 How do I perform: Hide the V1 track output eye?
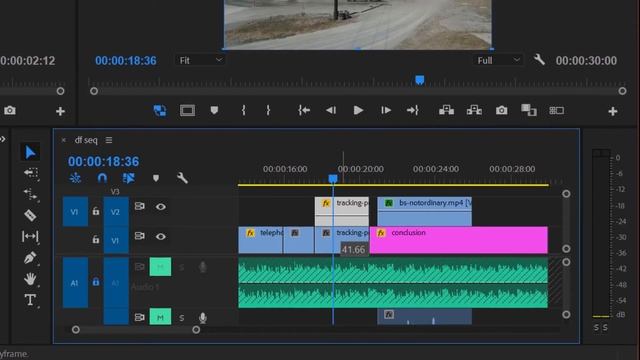(160, 237)
